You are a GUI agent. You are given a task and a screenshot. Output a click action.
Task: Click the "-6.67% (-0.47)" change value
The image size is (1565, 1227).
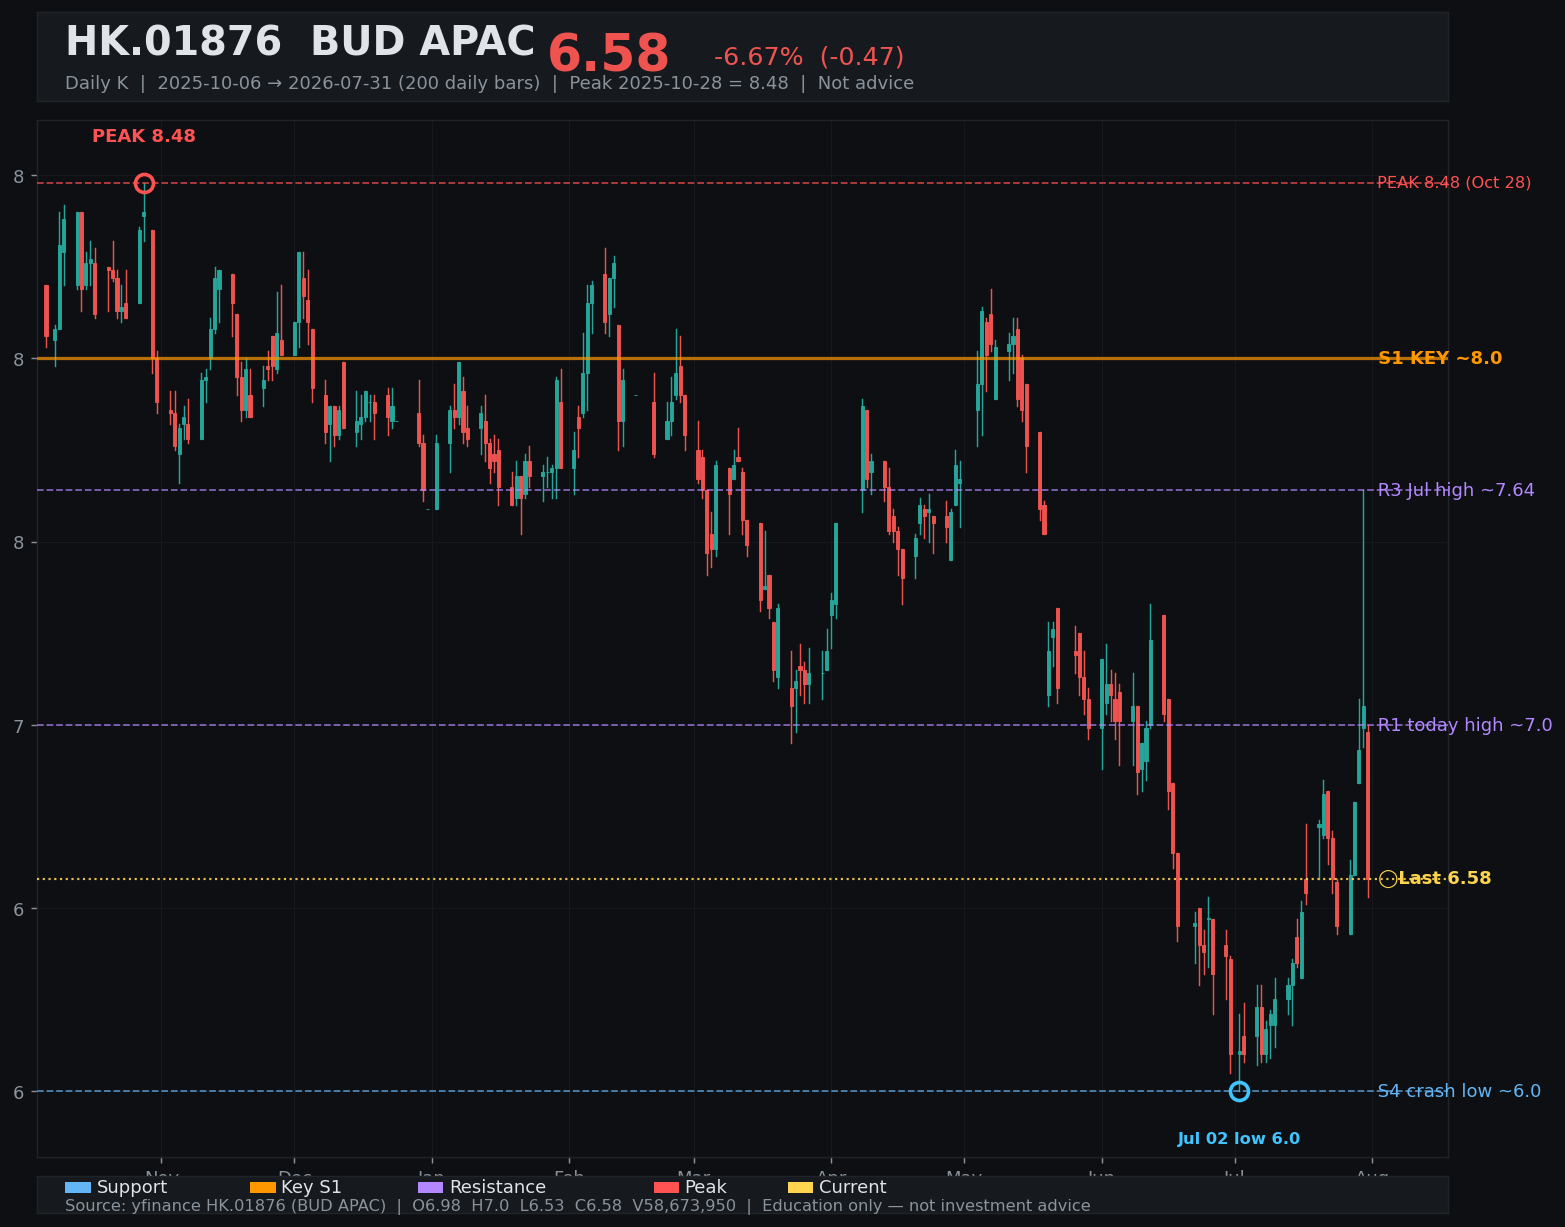pos(809,57)
